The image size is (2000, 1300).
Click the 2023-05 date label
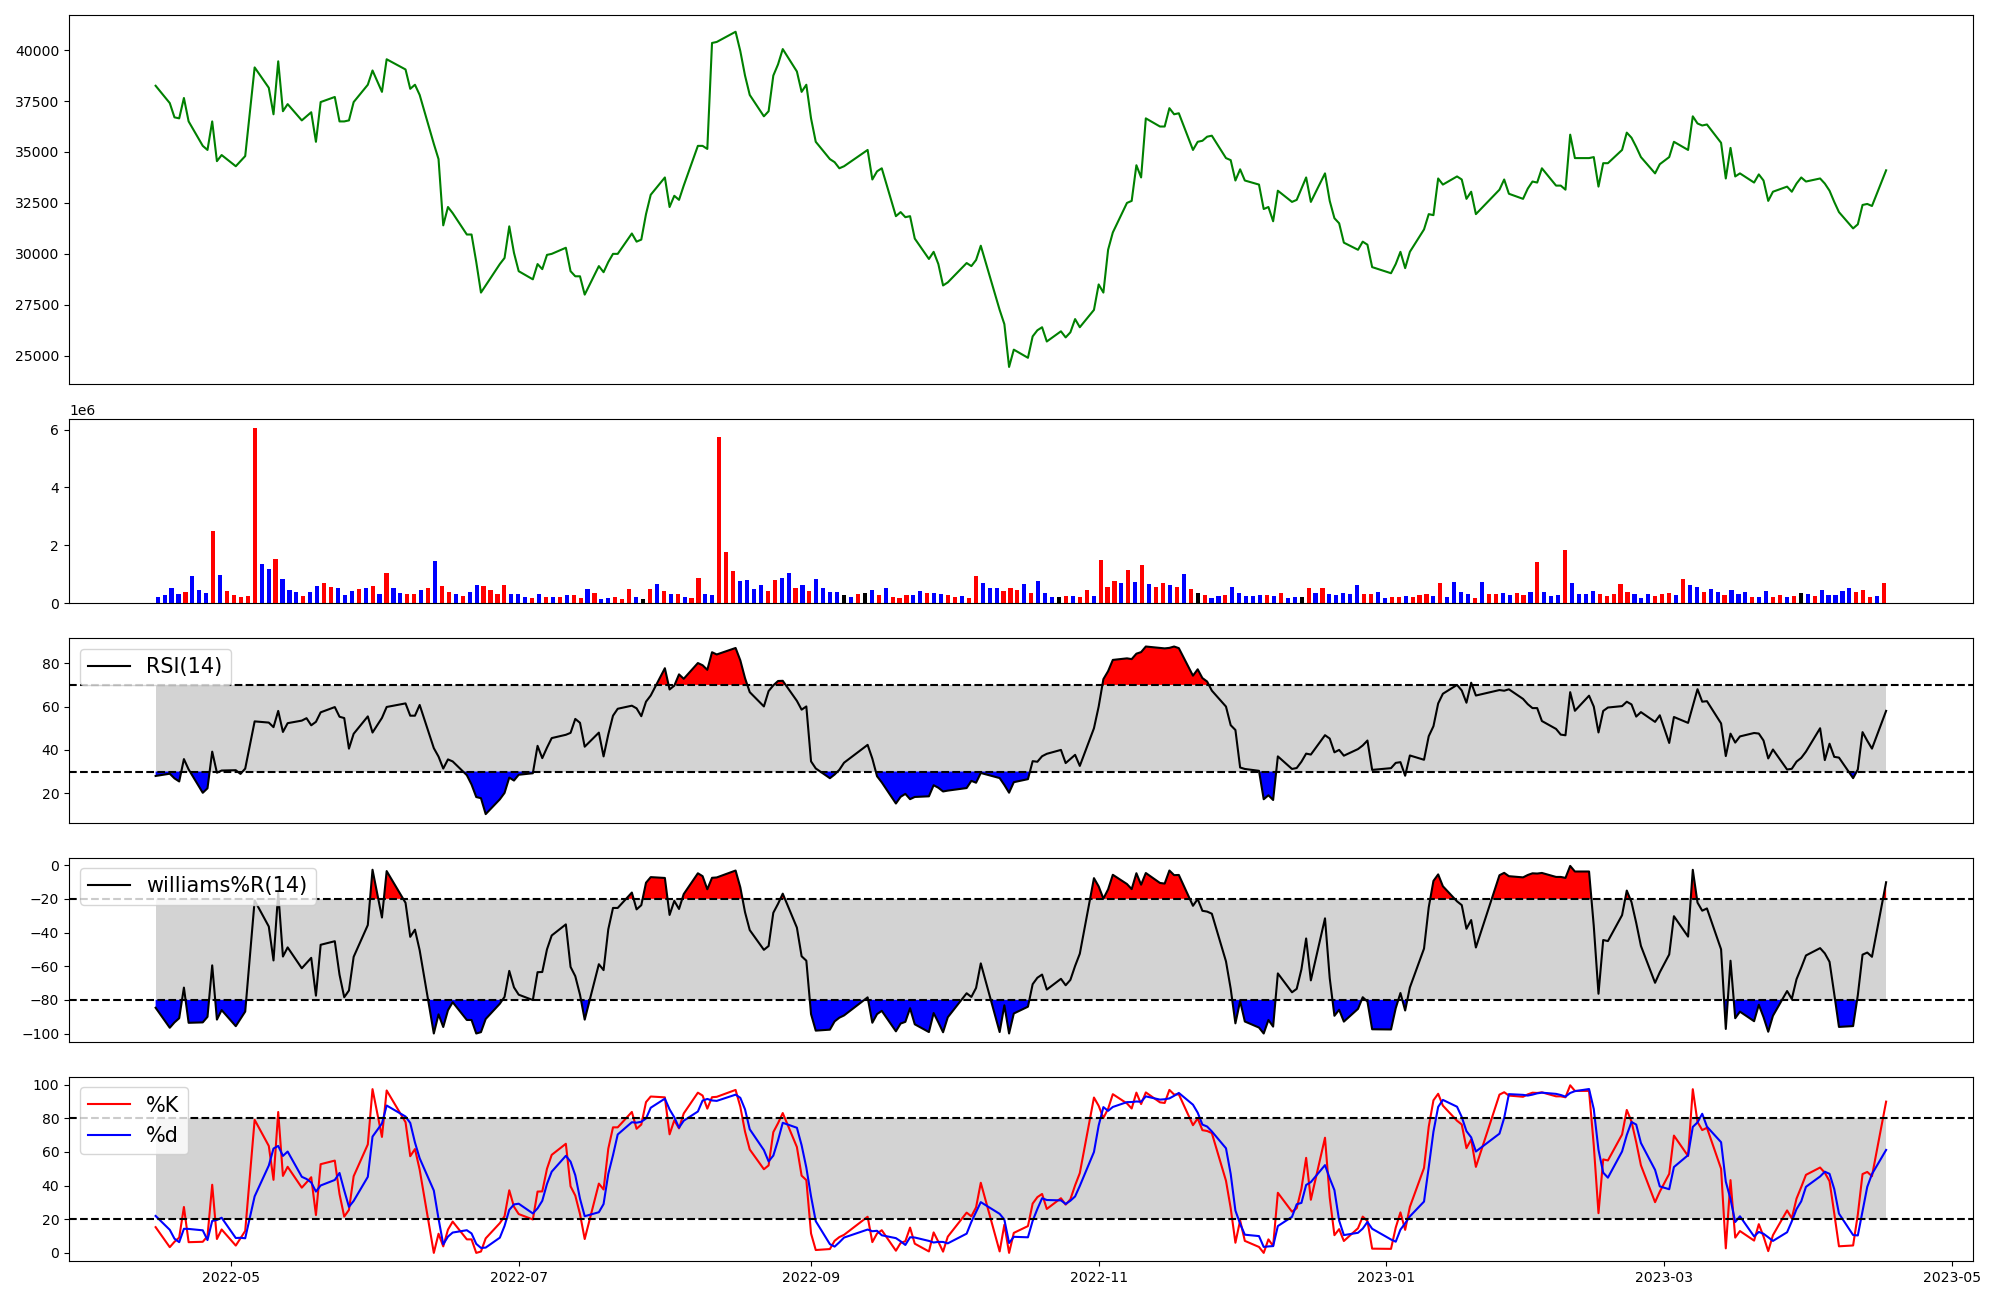(x=1952, y=1277)
